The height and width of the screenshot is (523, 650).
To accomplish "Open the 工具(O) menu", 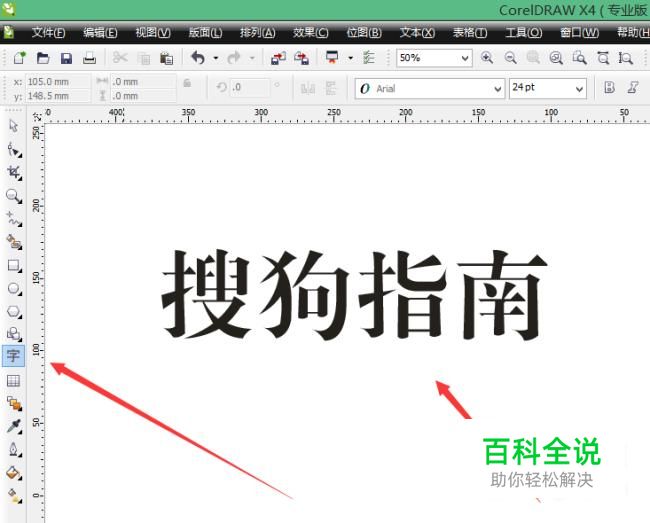I will (524, 32).
